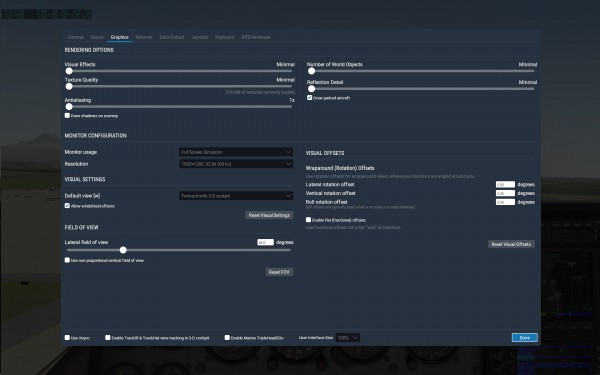Click the Lateral rotation offset field
600x375 pixels.
[x=505, y=184]
